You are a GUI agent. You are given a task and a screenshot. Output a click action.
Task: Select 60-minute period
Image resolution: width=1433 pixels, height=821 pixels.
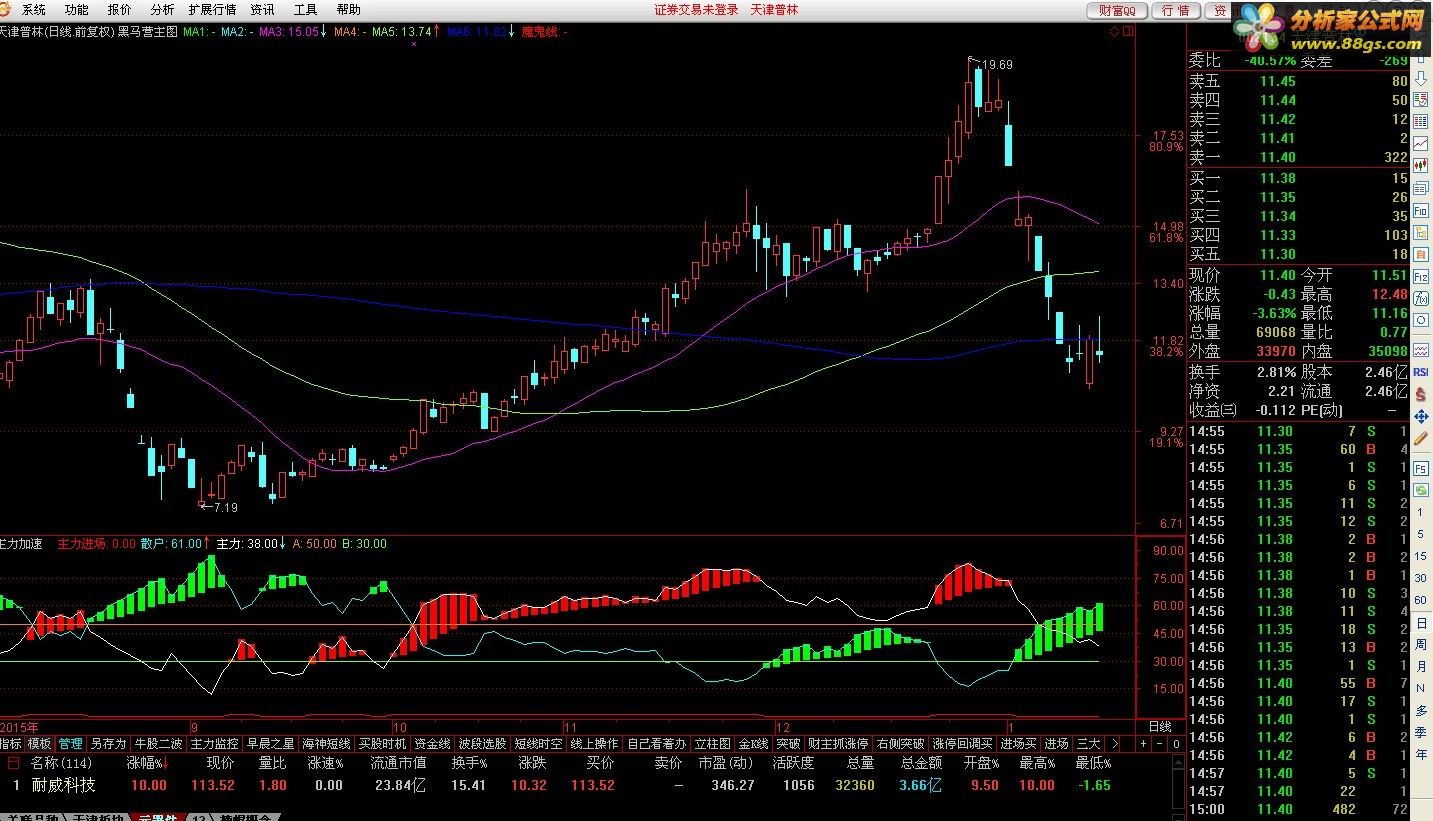click(1420, 599)
